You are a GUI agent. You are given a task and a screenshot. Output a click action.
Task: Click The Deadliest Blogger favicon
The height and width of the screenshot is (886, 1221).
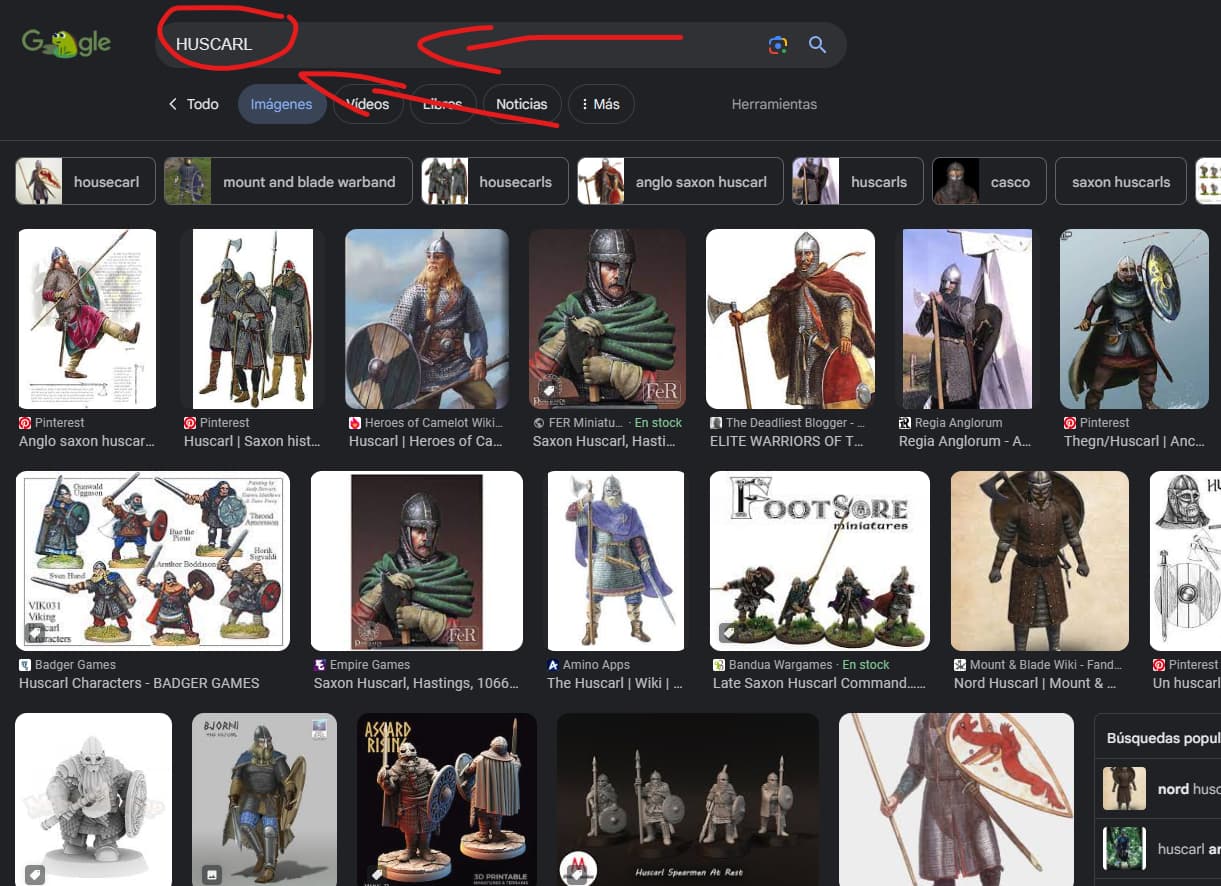[x=715, y=423]
